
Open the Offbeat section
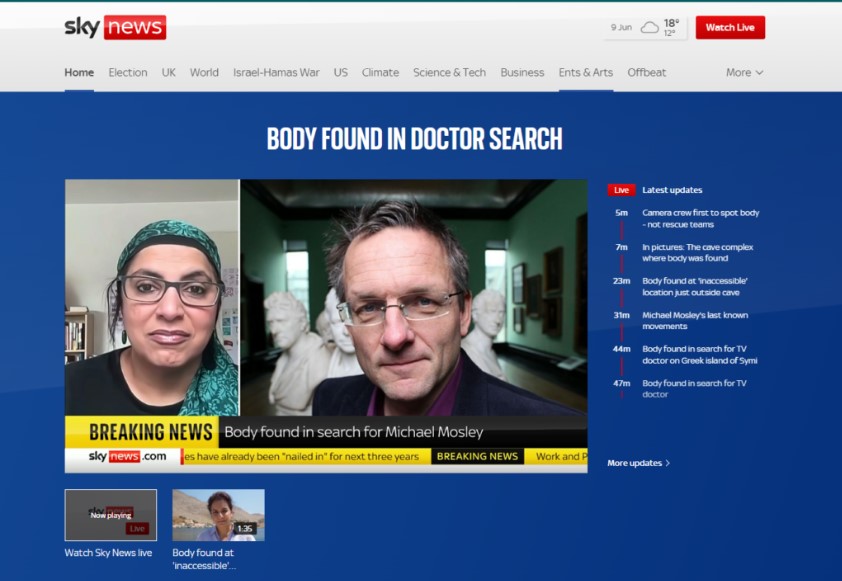(x=646, y=72)
